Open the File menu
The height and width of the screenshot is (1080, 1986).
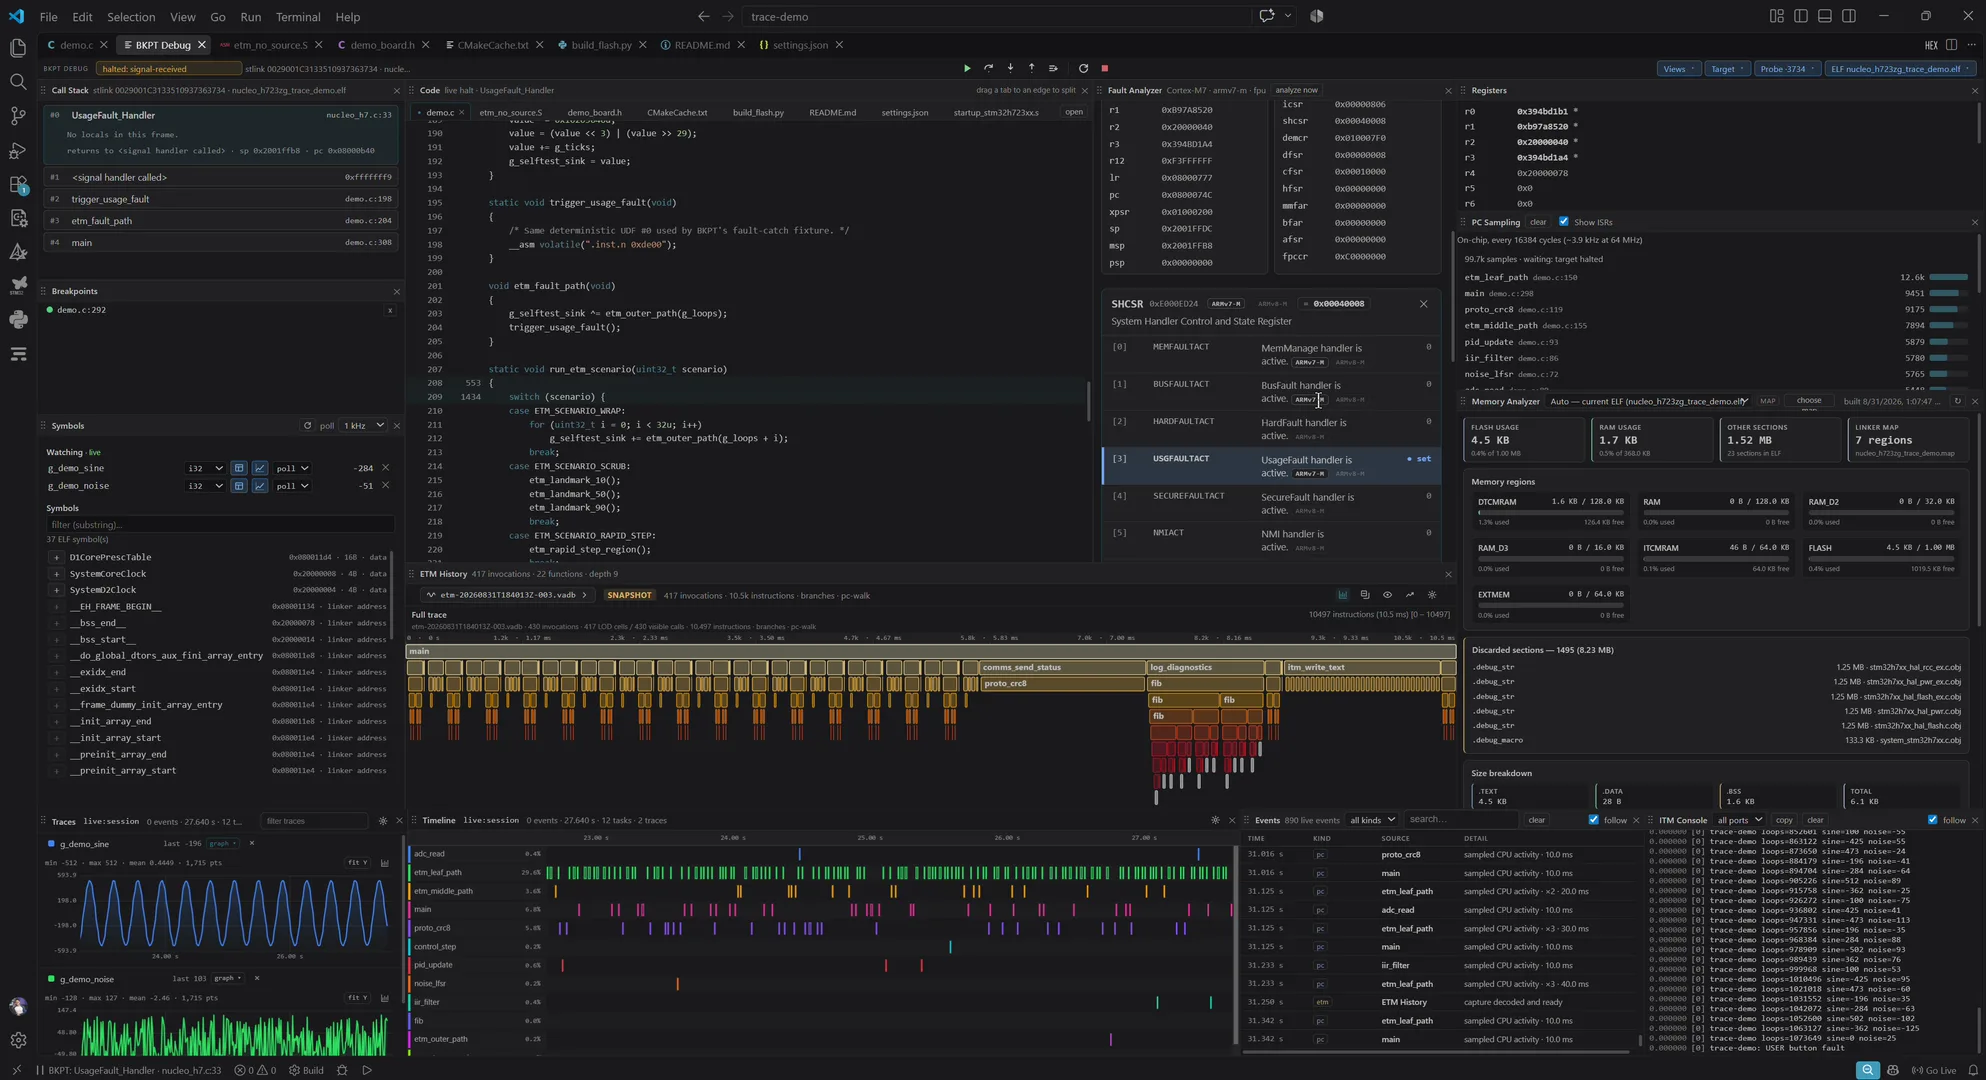click(x=48, y=17)
